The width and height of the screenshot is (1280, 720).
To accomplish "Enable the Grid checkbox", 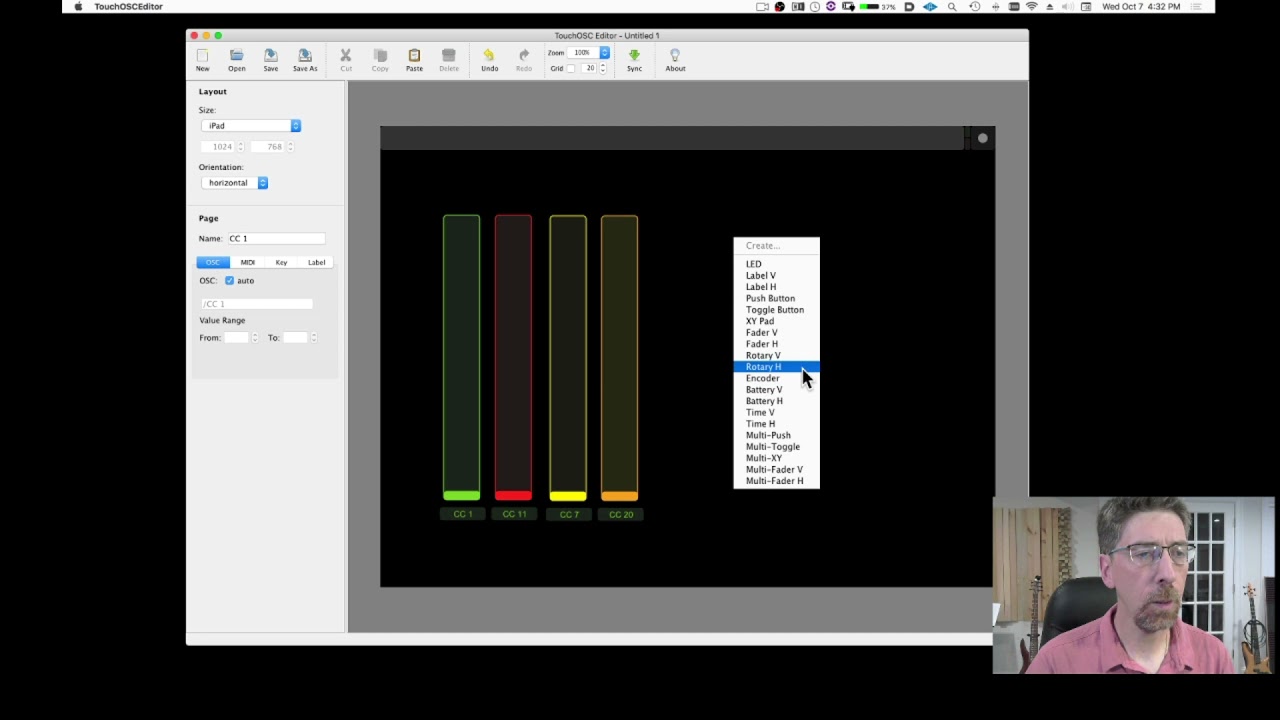I will click(x=572, y=68).
